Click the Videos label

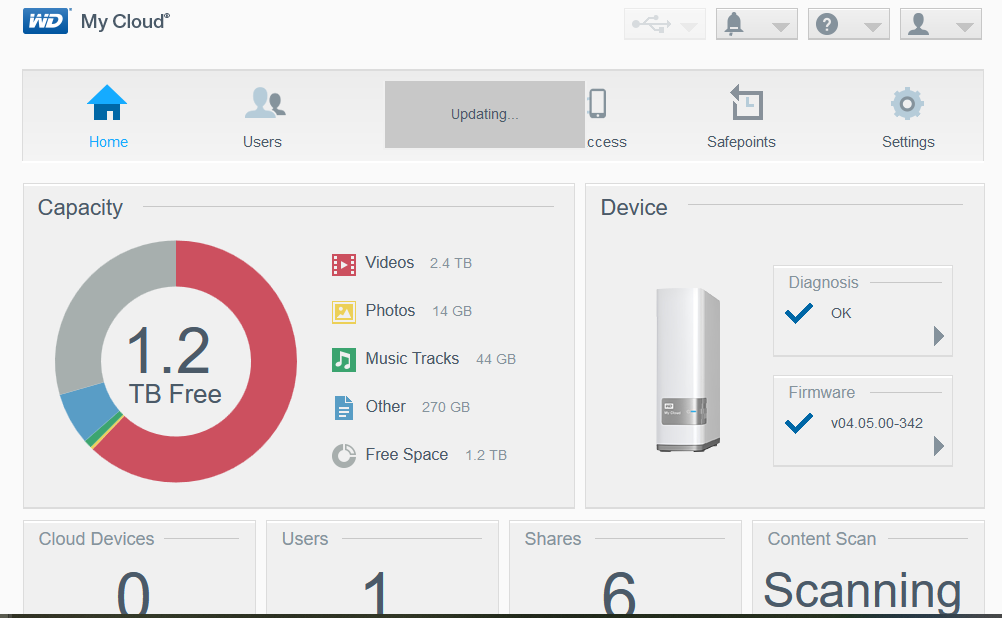[390, 262]
